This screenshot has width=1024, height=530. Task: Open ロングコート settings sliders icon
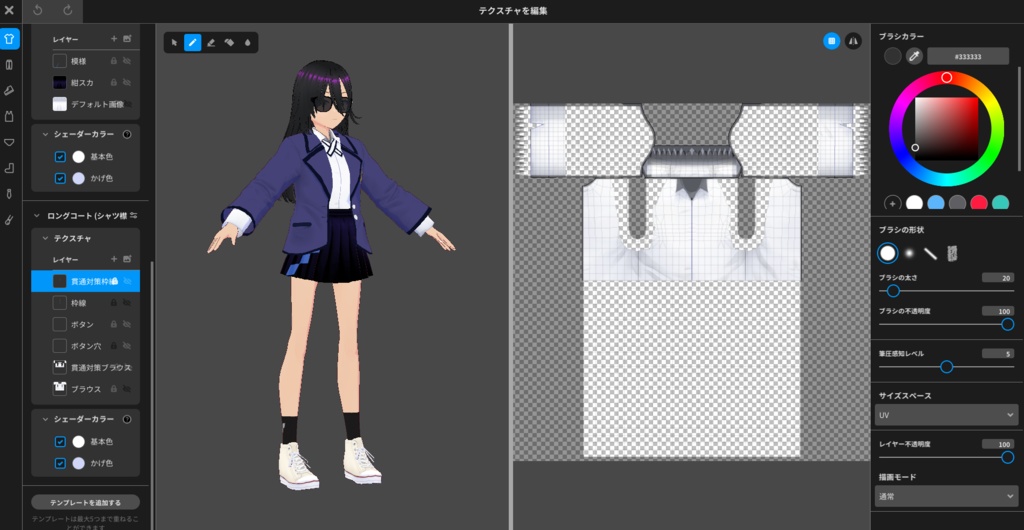click(133, 215)
